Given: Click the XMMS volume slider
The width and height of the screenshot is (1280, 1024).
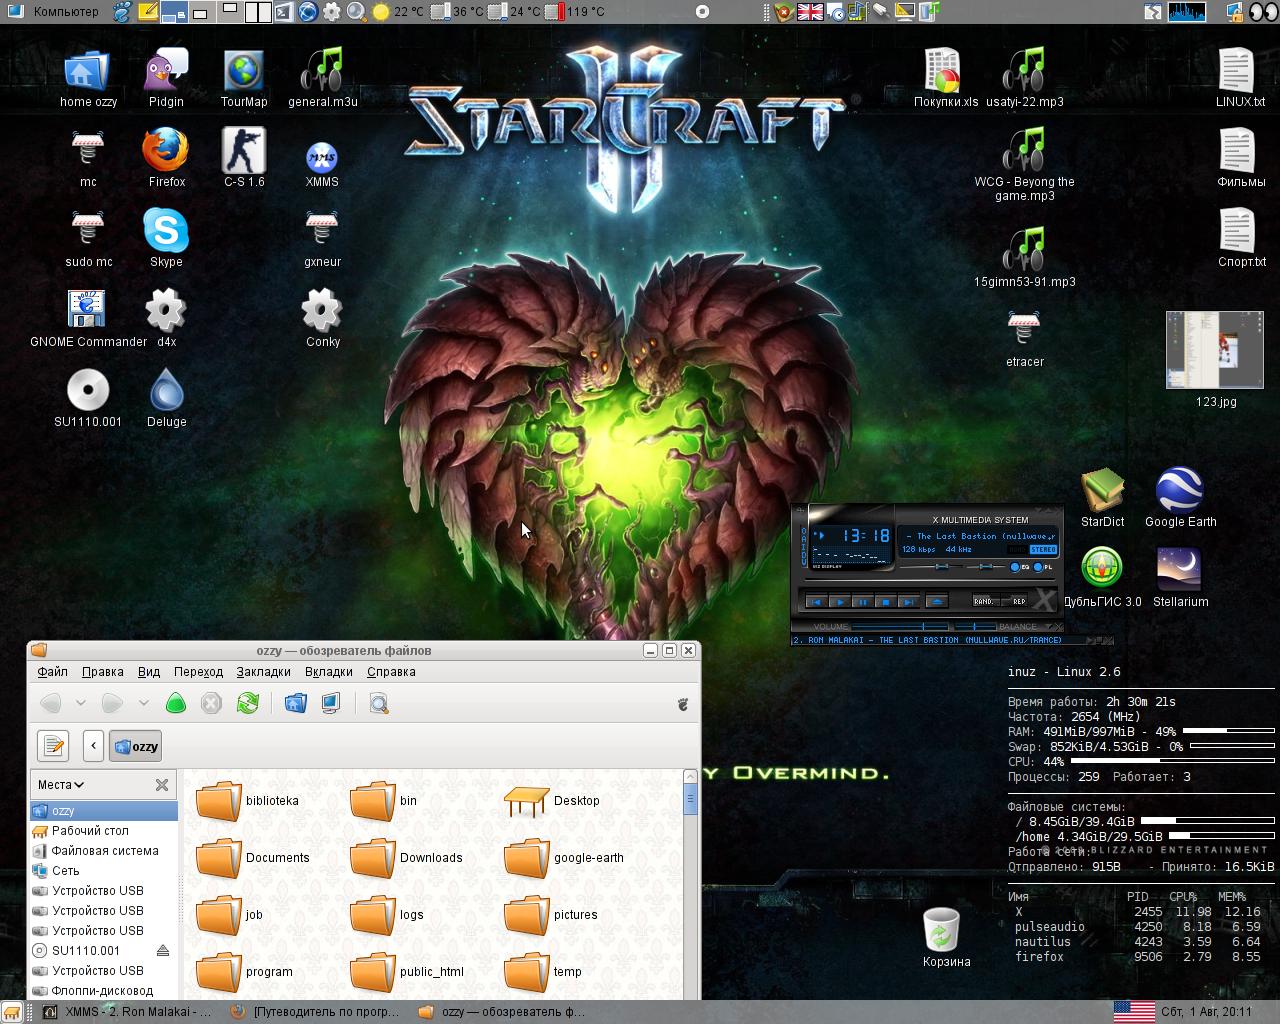Looking at the screenshot, I should [900, 627].
